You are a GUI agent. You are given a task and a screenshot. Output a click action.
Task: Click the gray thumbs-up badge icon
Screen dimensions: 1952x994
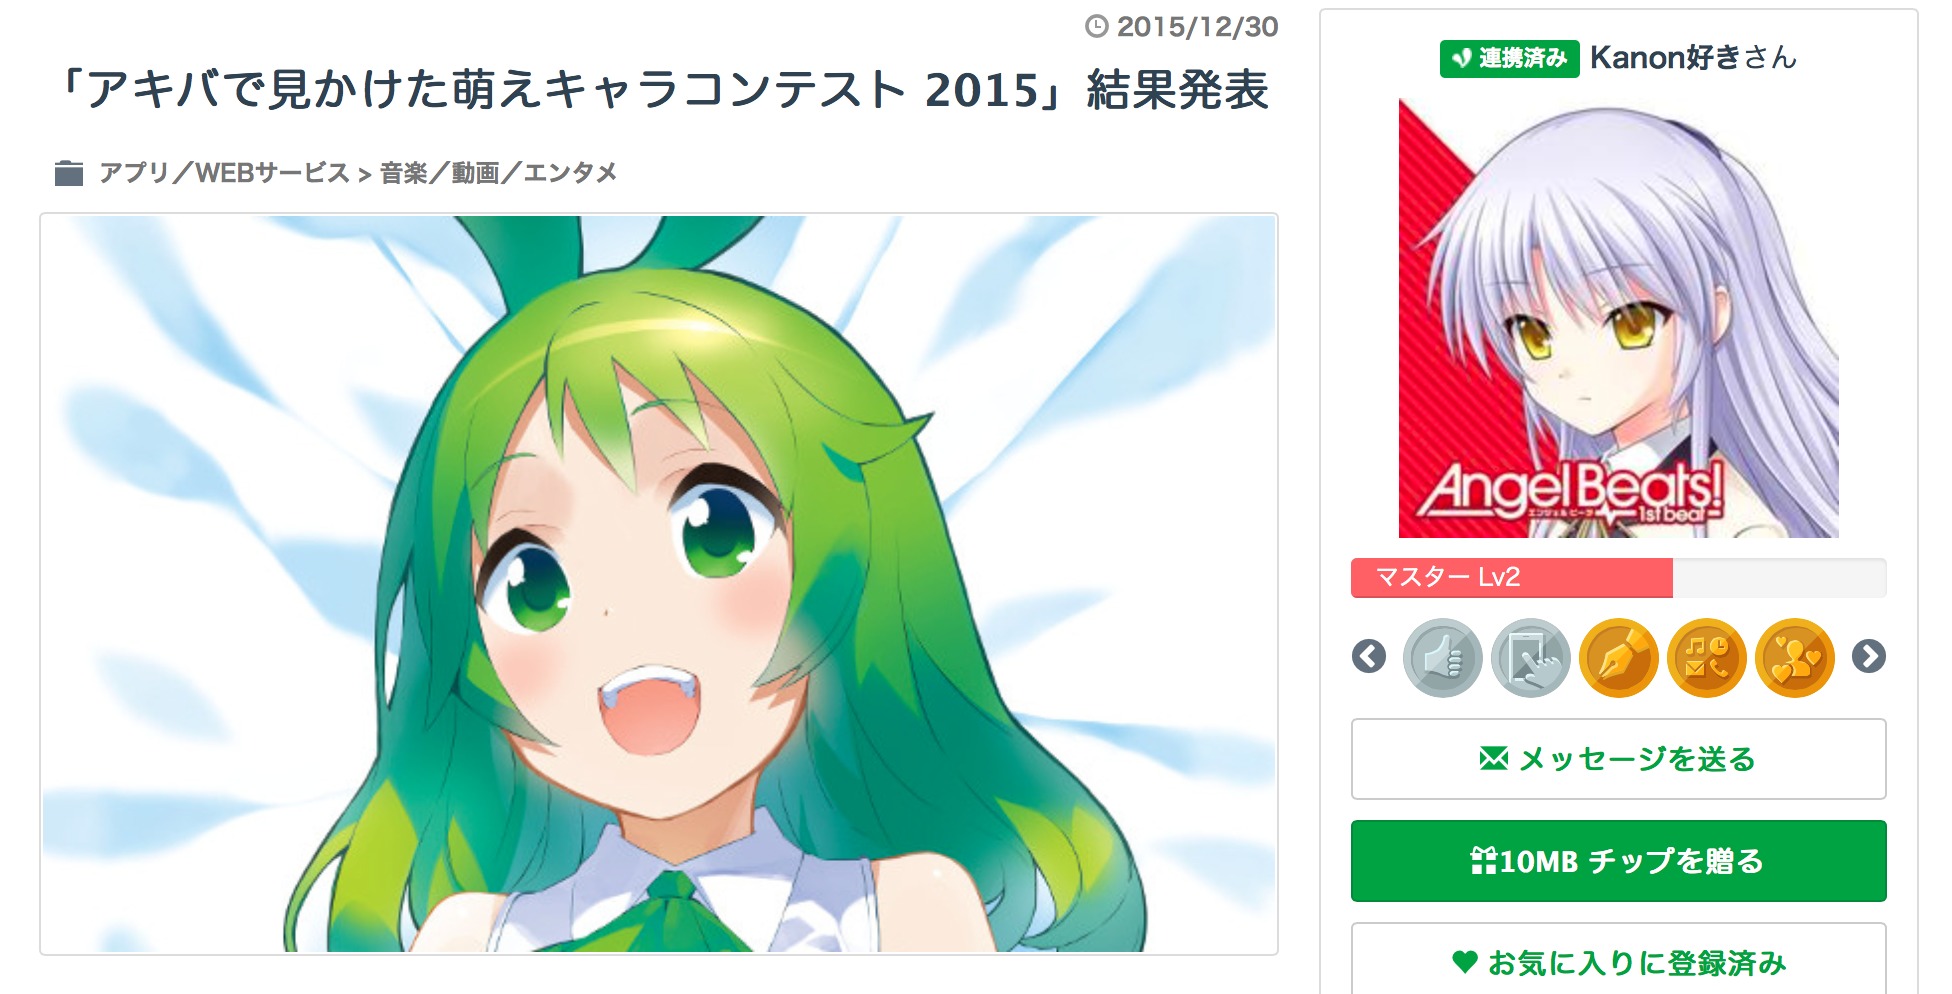(x=1442, y=657)
